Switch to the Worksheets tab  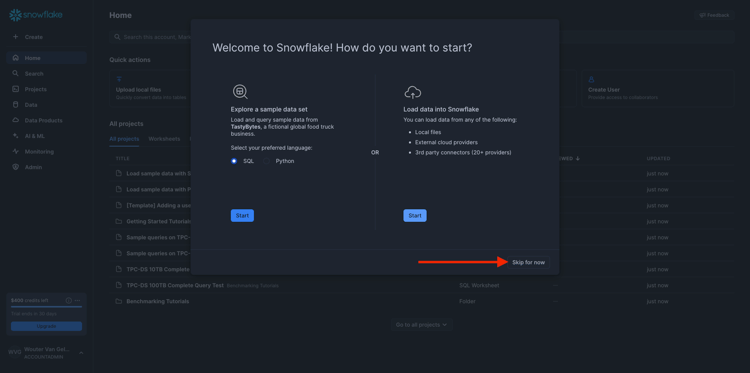coord(164,139)
